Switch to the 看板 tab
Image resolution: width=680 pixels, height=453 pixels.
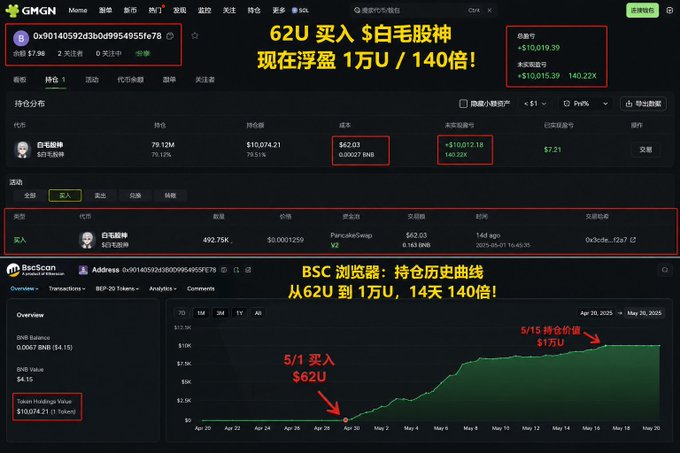(20, 80)
